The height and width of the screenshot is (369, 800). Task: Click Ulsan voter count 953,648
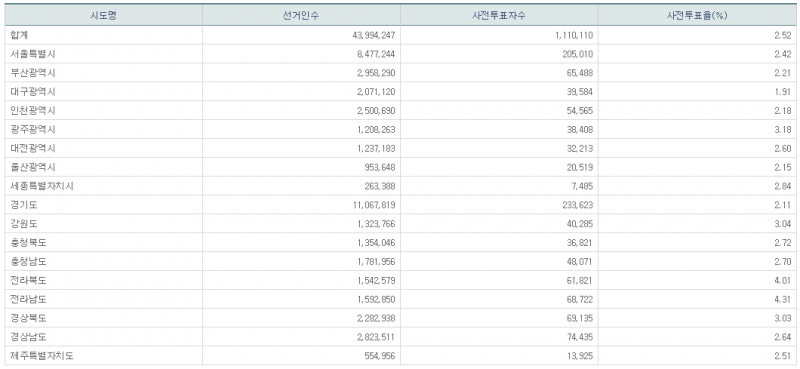381,167
